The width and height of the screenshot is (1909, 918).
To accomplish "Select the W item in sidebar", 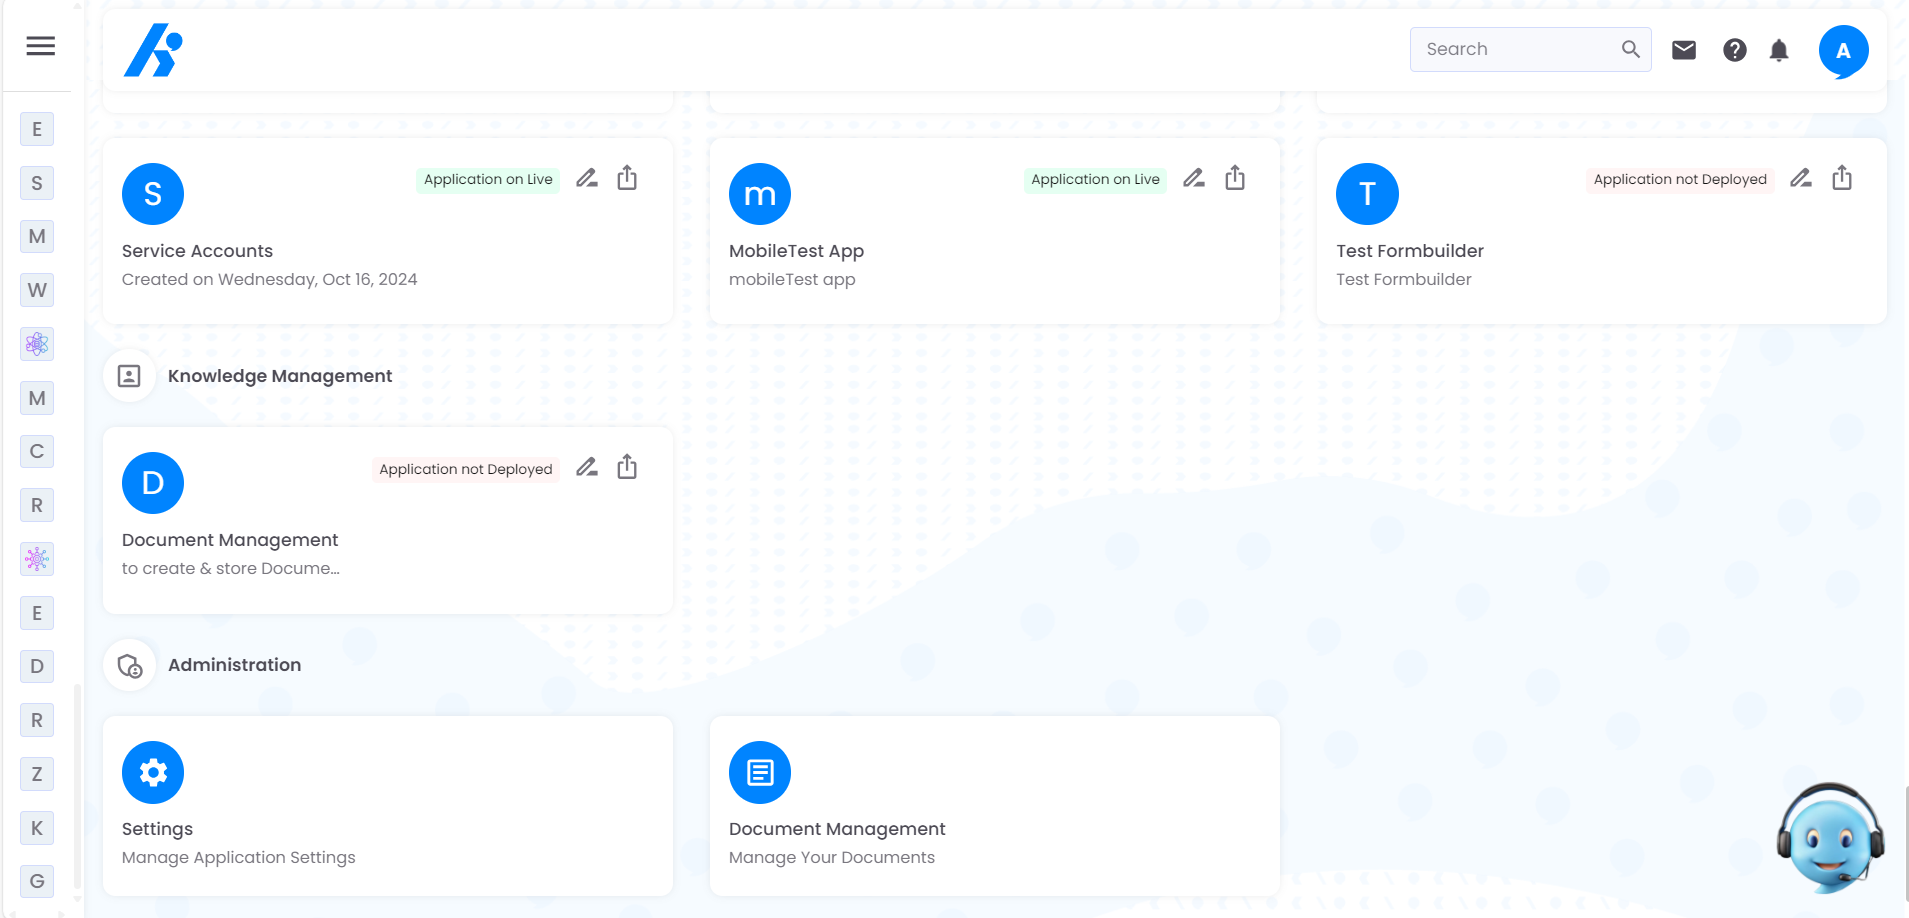I will pyautogui.click(x=37, y=290).
